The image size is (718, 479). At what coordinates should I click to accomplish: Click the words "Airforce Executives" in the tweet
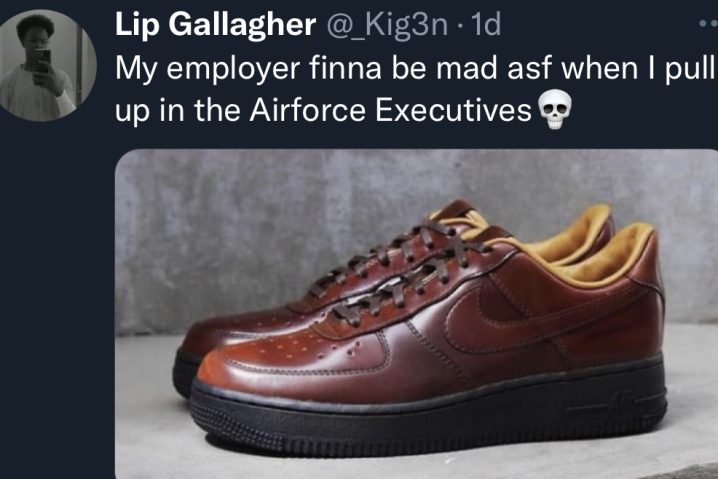(x=391, y=110)
